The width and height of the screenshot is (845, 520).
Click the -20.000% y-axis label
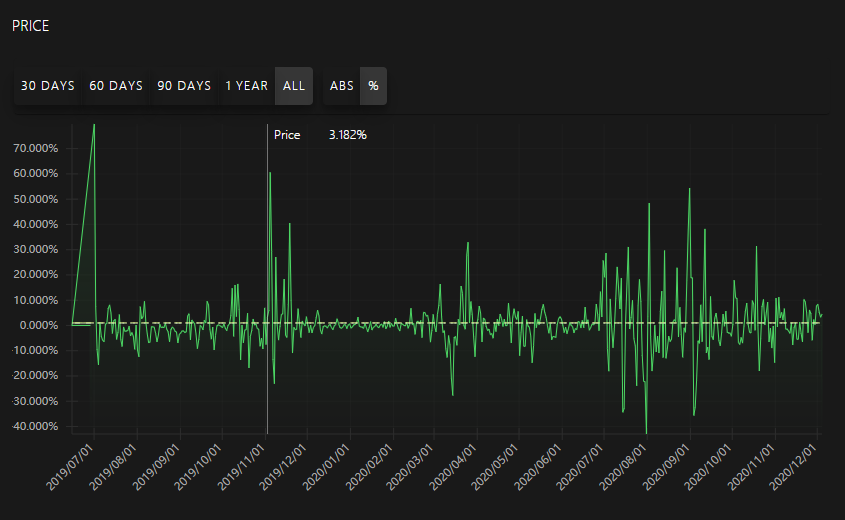[34, 376]
